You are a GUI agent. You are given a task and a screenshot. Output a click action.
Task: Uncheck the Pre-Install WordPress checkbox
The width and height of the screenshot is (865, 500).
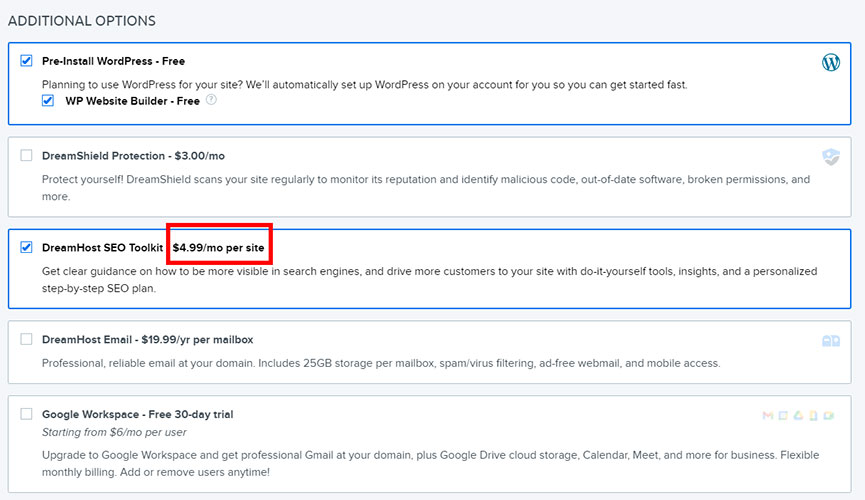coord(26,60)
